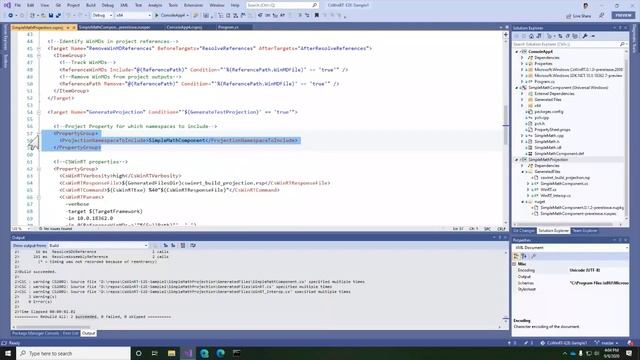This screenshot has height=360, width=640.
Task: Click the Encoding property value Unicode (UTF-8)
Action: pyautogui.click(x=585, y=270)
